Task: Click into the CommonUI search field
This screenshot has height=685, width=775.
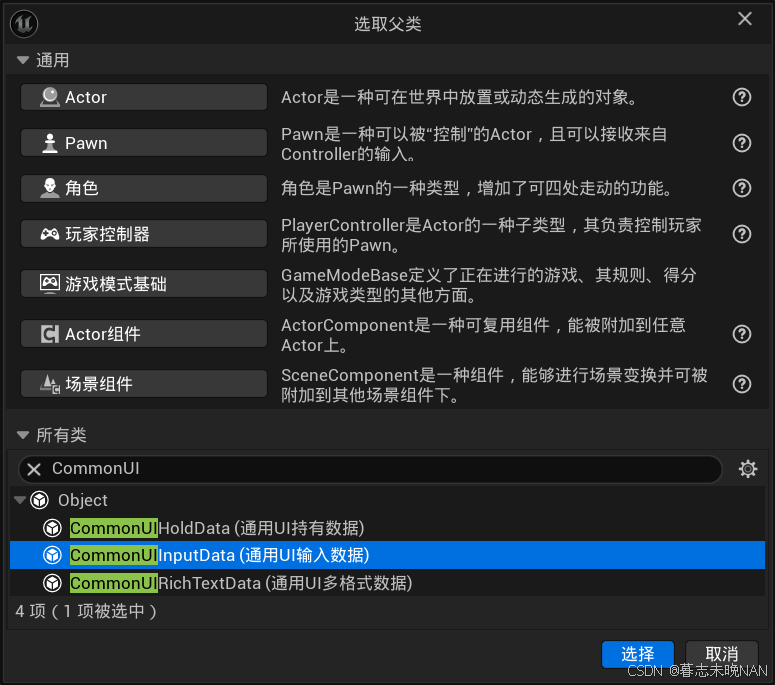Action: coord(370,469)
